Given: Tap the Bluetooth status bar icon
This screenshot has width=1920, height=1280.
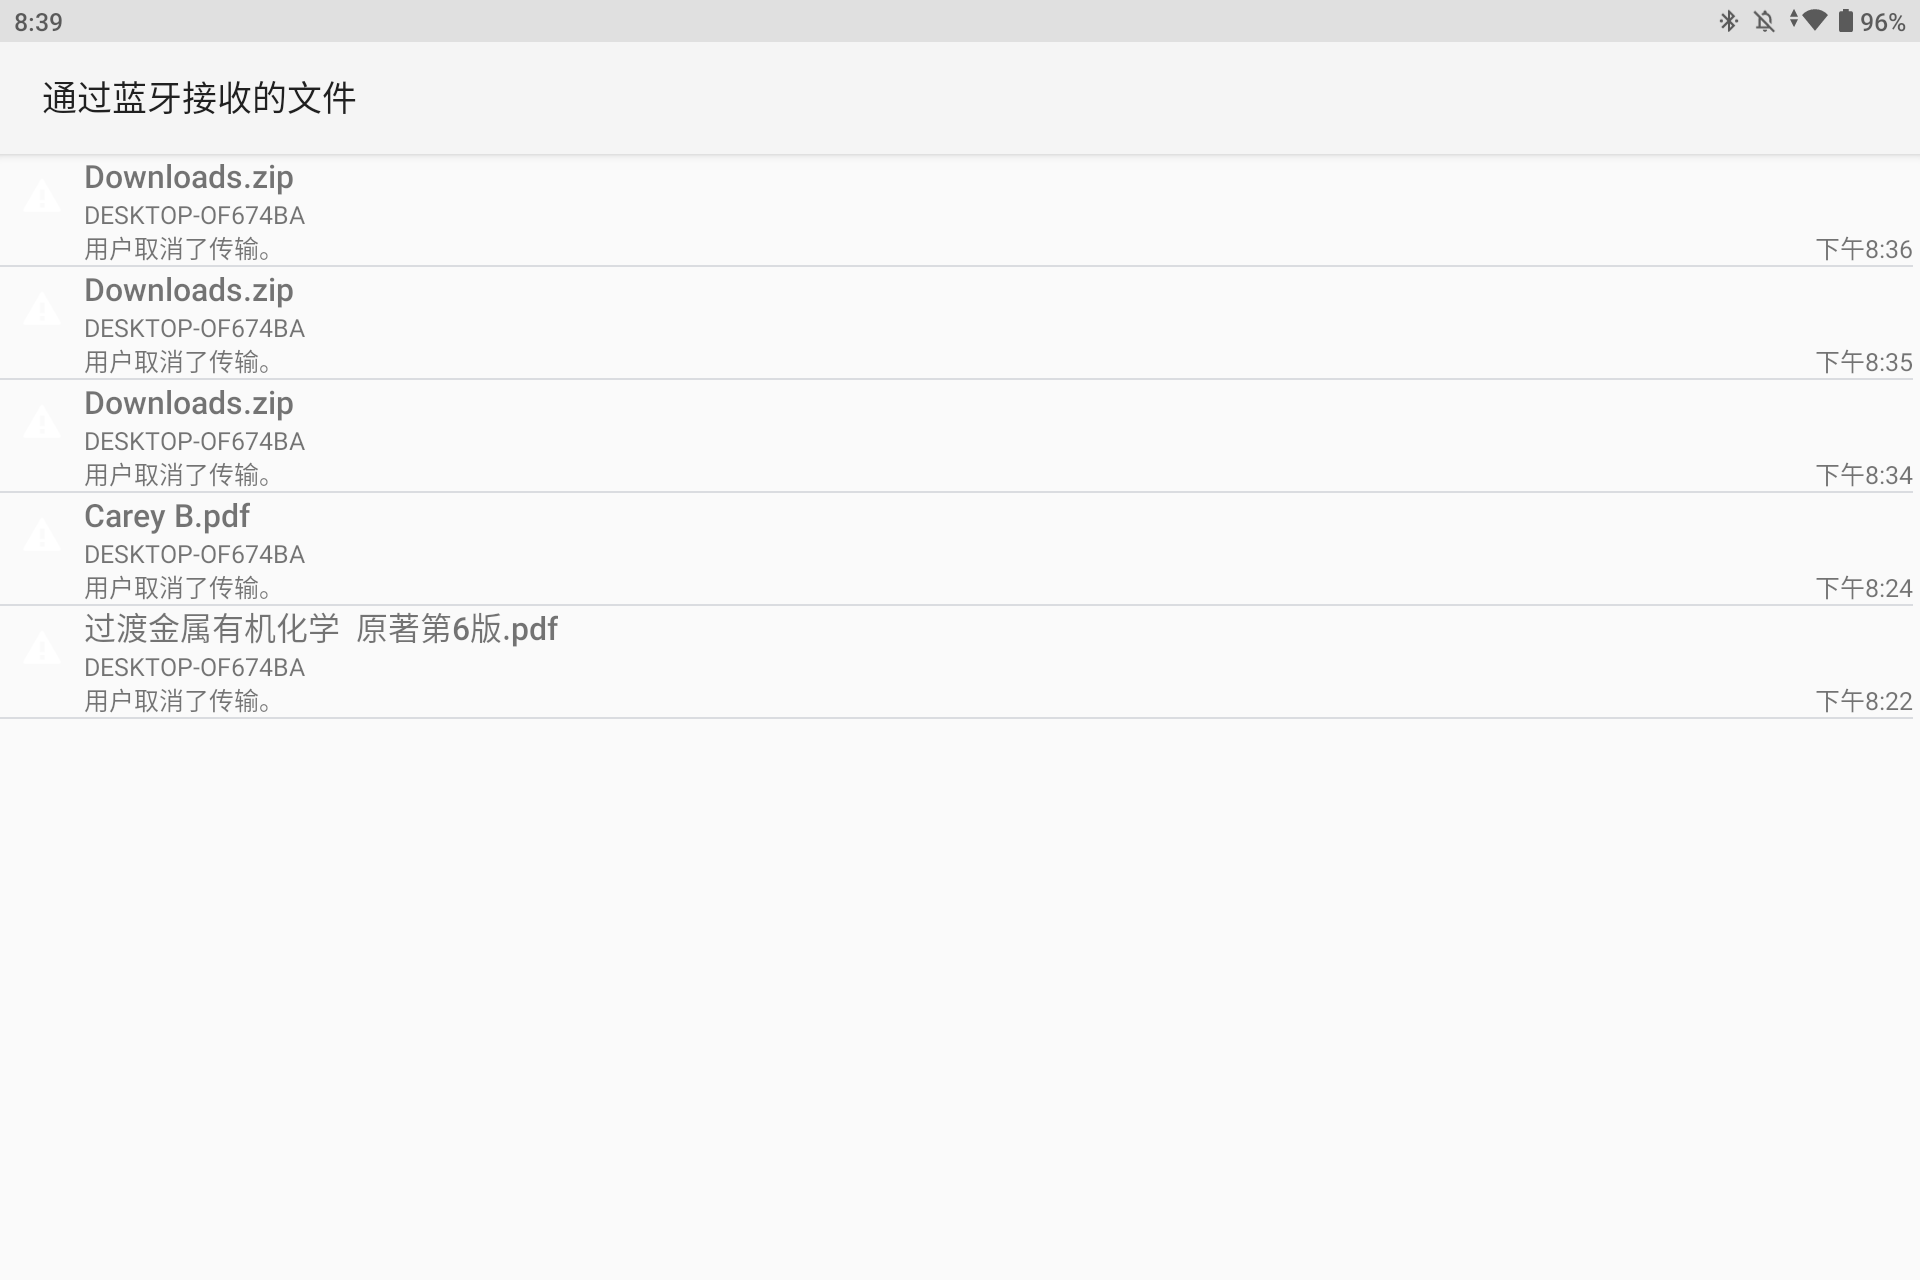Looking at the screenshot, I should (x=1728, y=21).
